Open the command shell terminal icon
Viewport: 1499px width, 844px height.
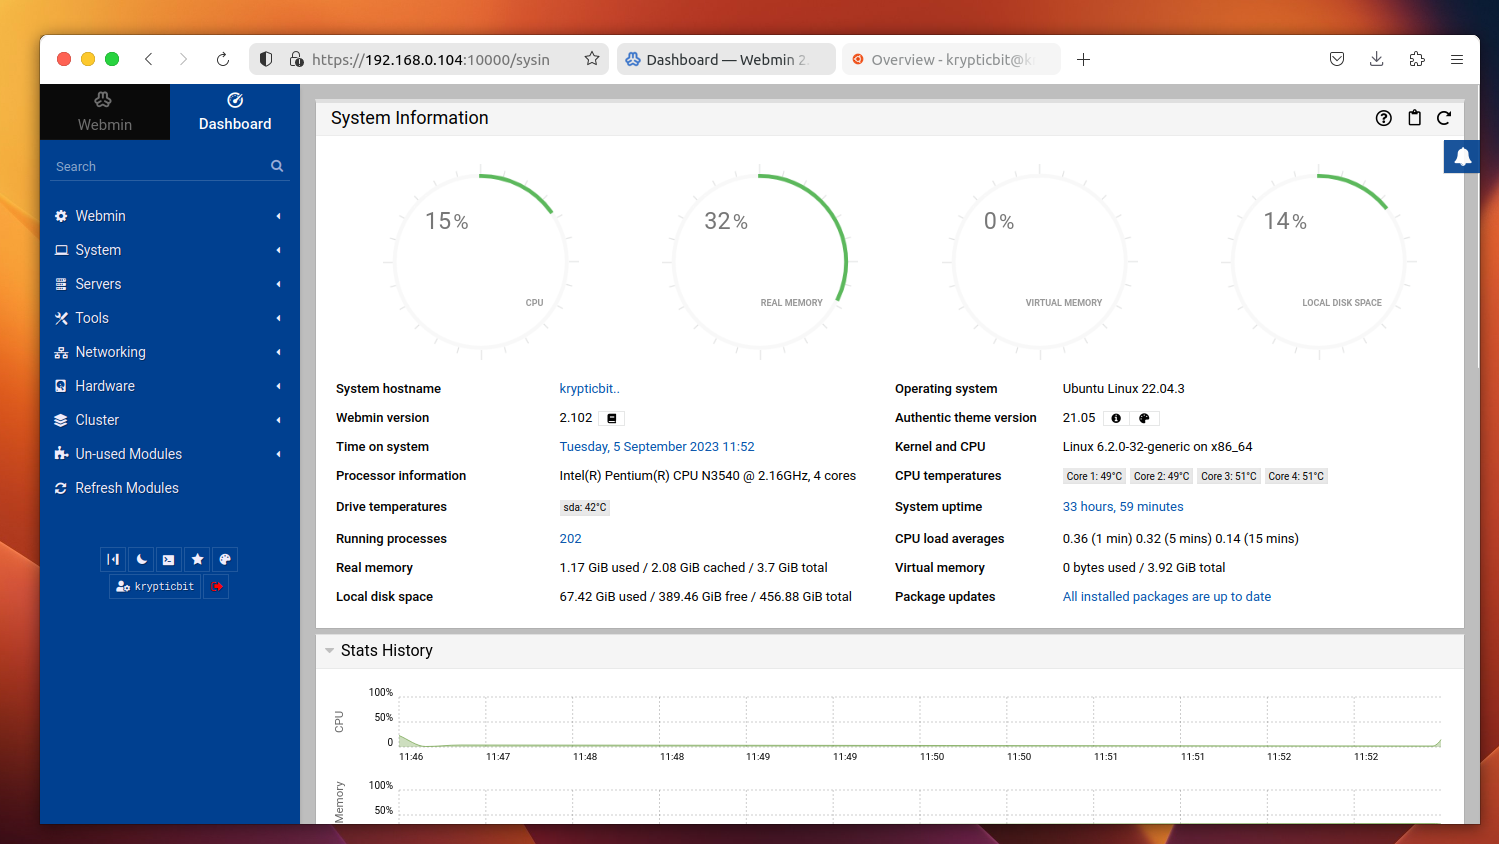tap(169, 560)
